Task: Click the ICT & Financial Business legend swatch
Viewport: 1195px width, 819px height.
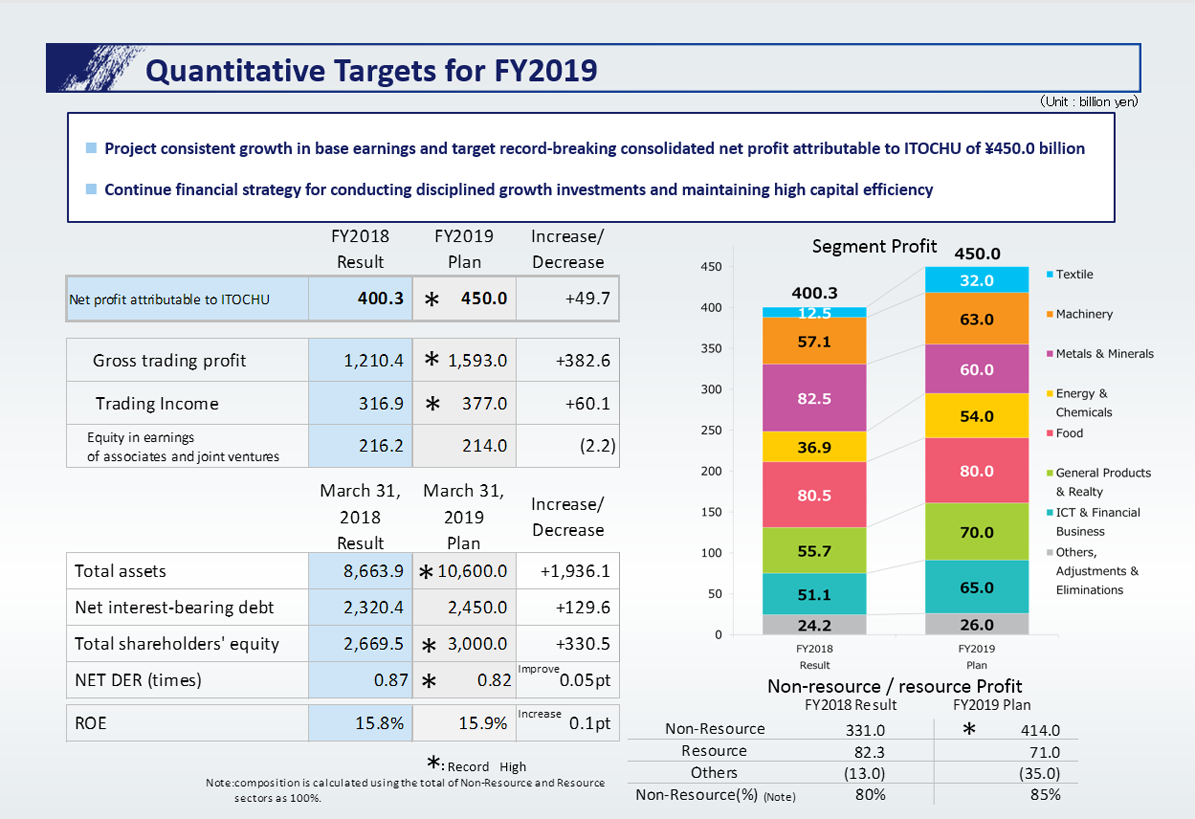Action: (x=1049, y=513)
